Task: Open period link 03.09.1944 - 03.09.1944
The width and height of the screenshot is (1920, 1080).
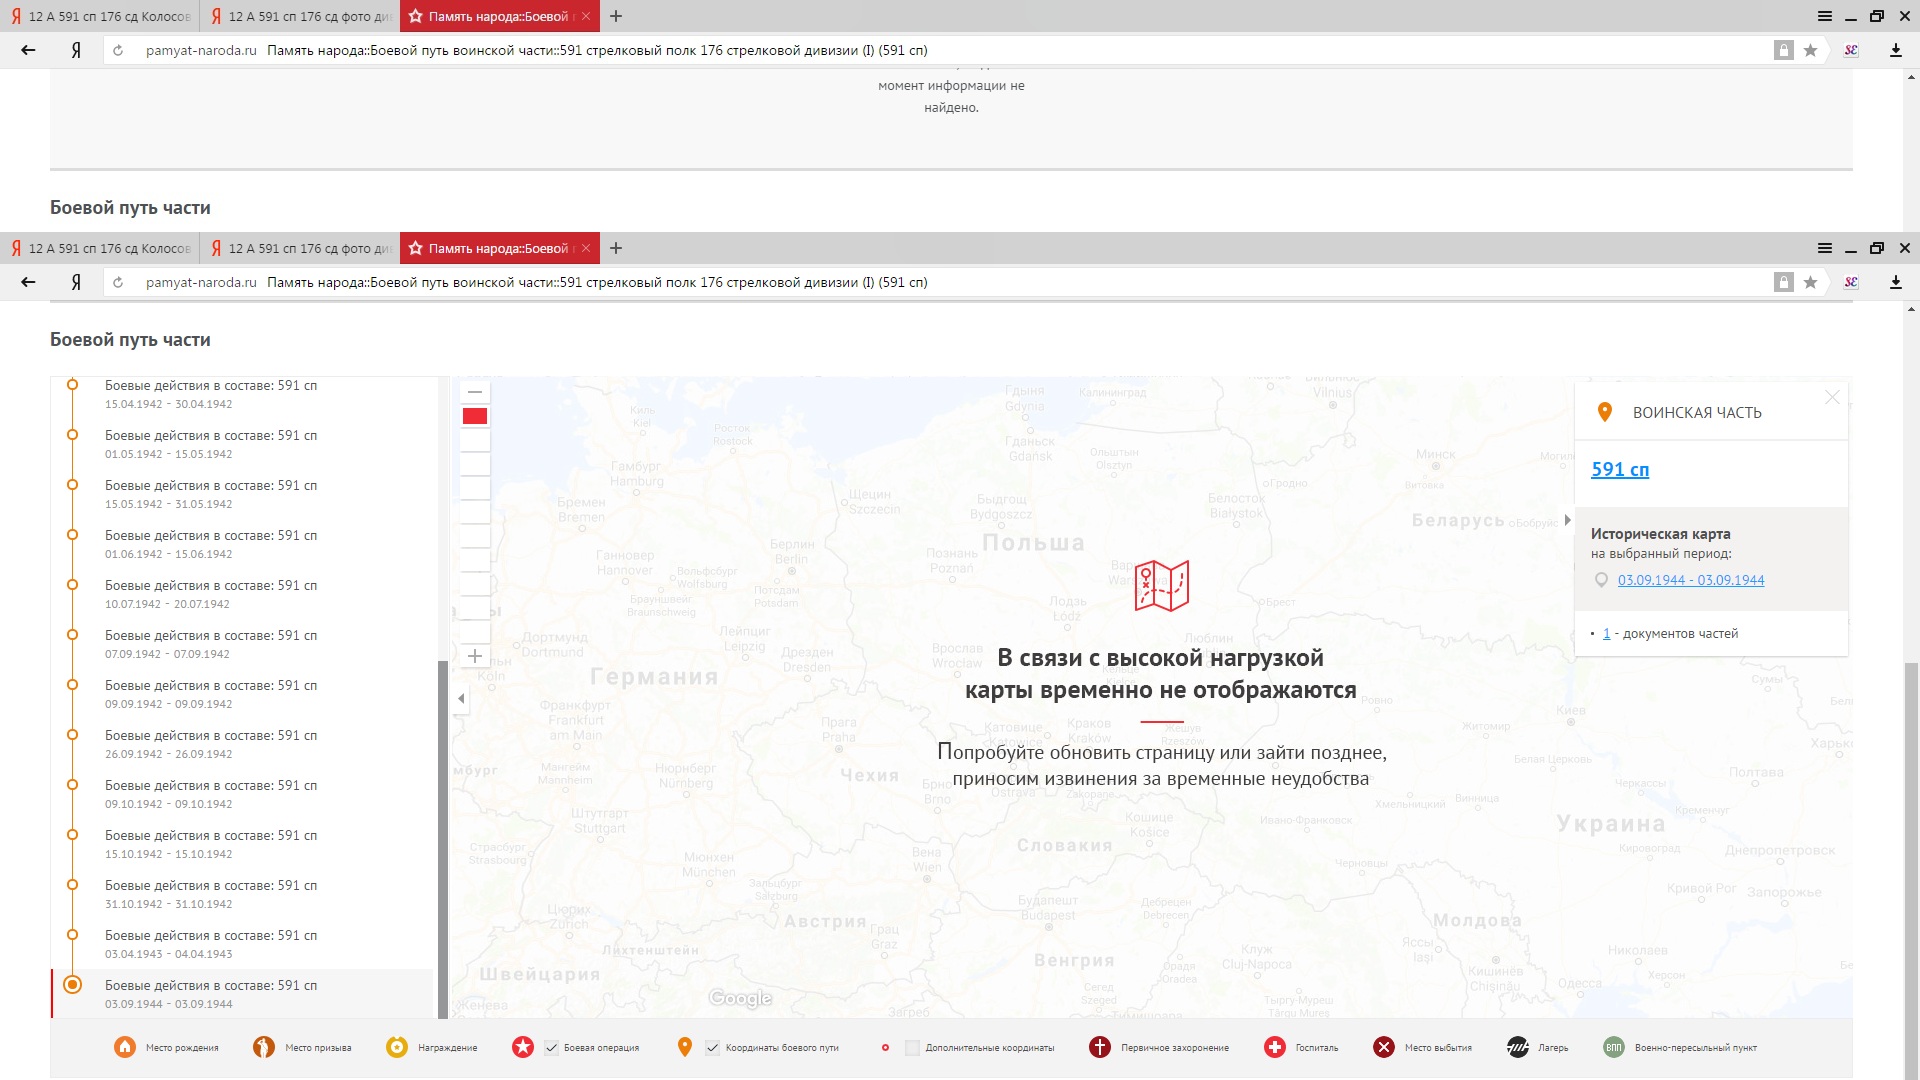Action: coord(1690,580)
